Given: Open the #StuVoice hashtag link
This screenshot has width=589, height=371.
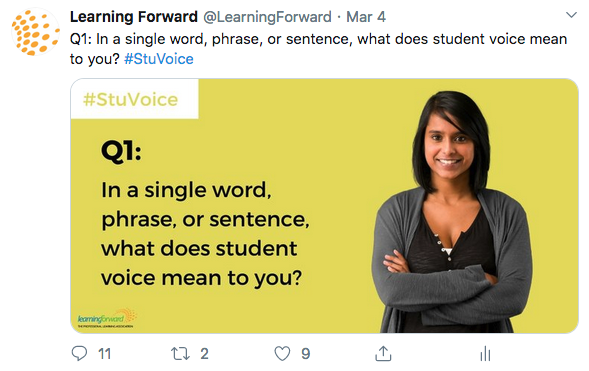Looking at the screenshot, I should pyautogui.click(x=159, y=59).
